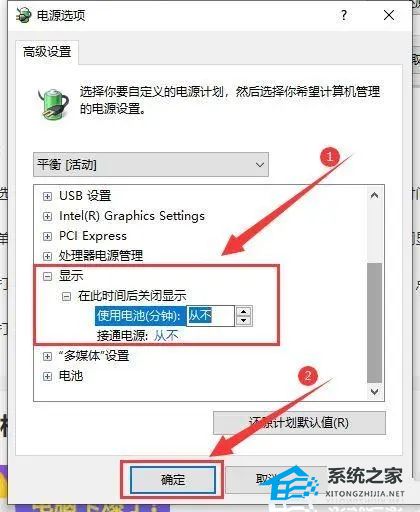This screenshot has height=512, width=420.
Task: Expand 处理器电源管理 plus icon
Action: (x=47, y=256)
